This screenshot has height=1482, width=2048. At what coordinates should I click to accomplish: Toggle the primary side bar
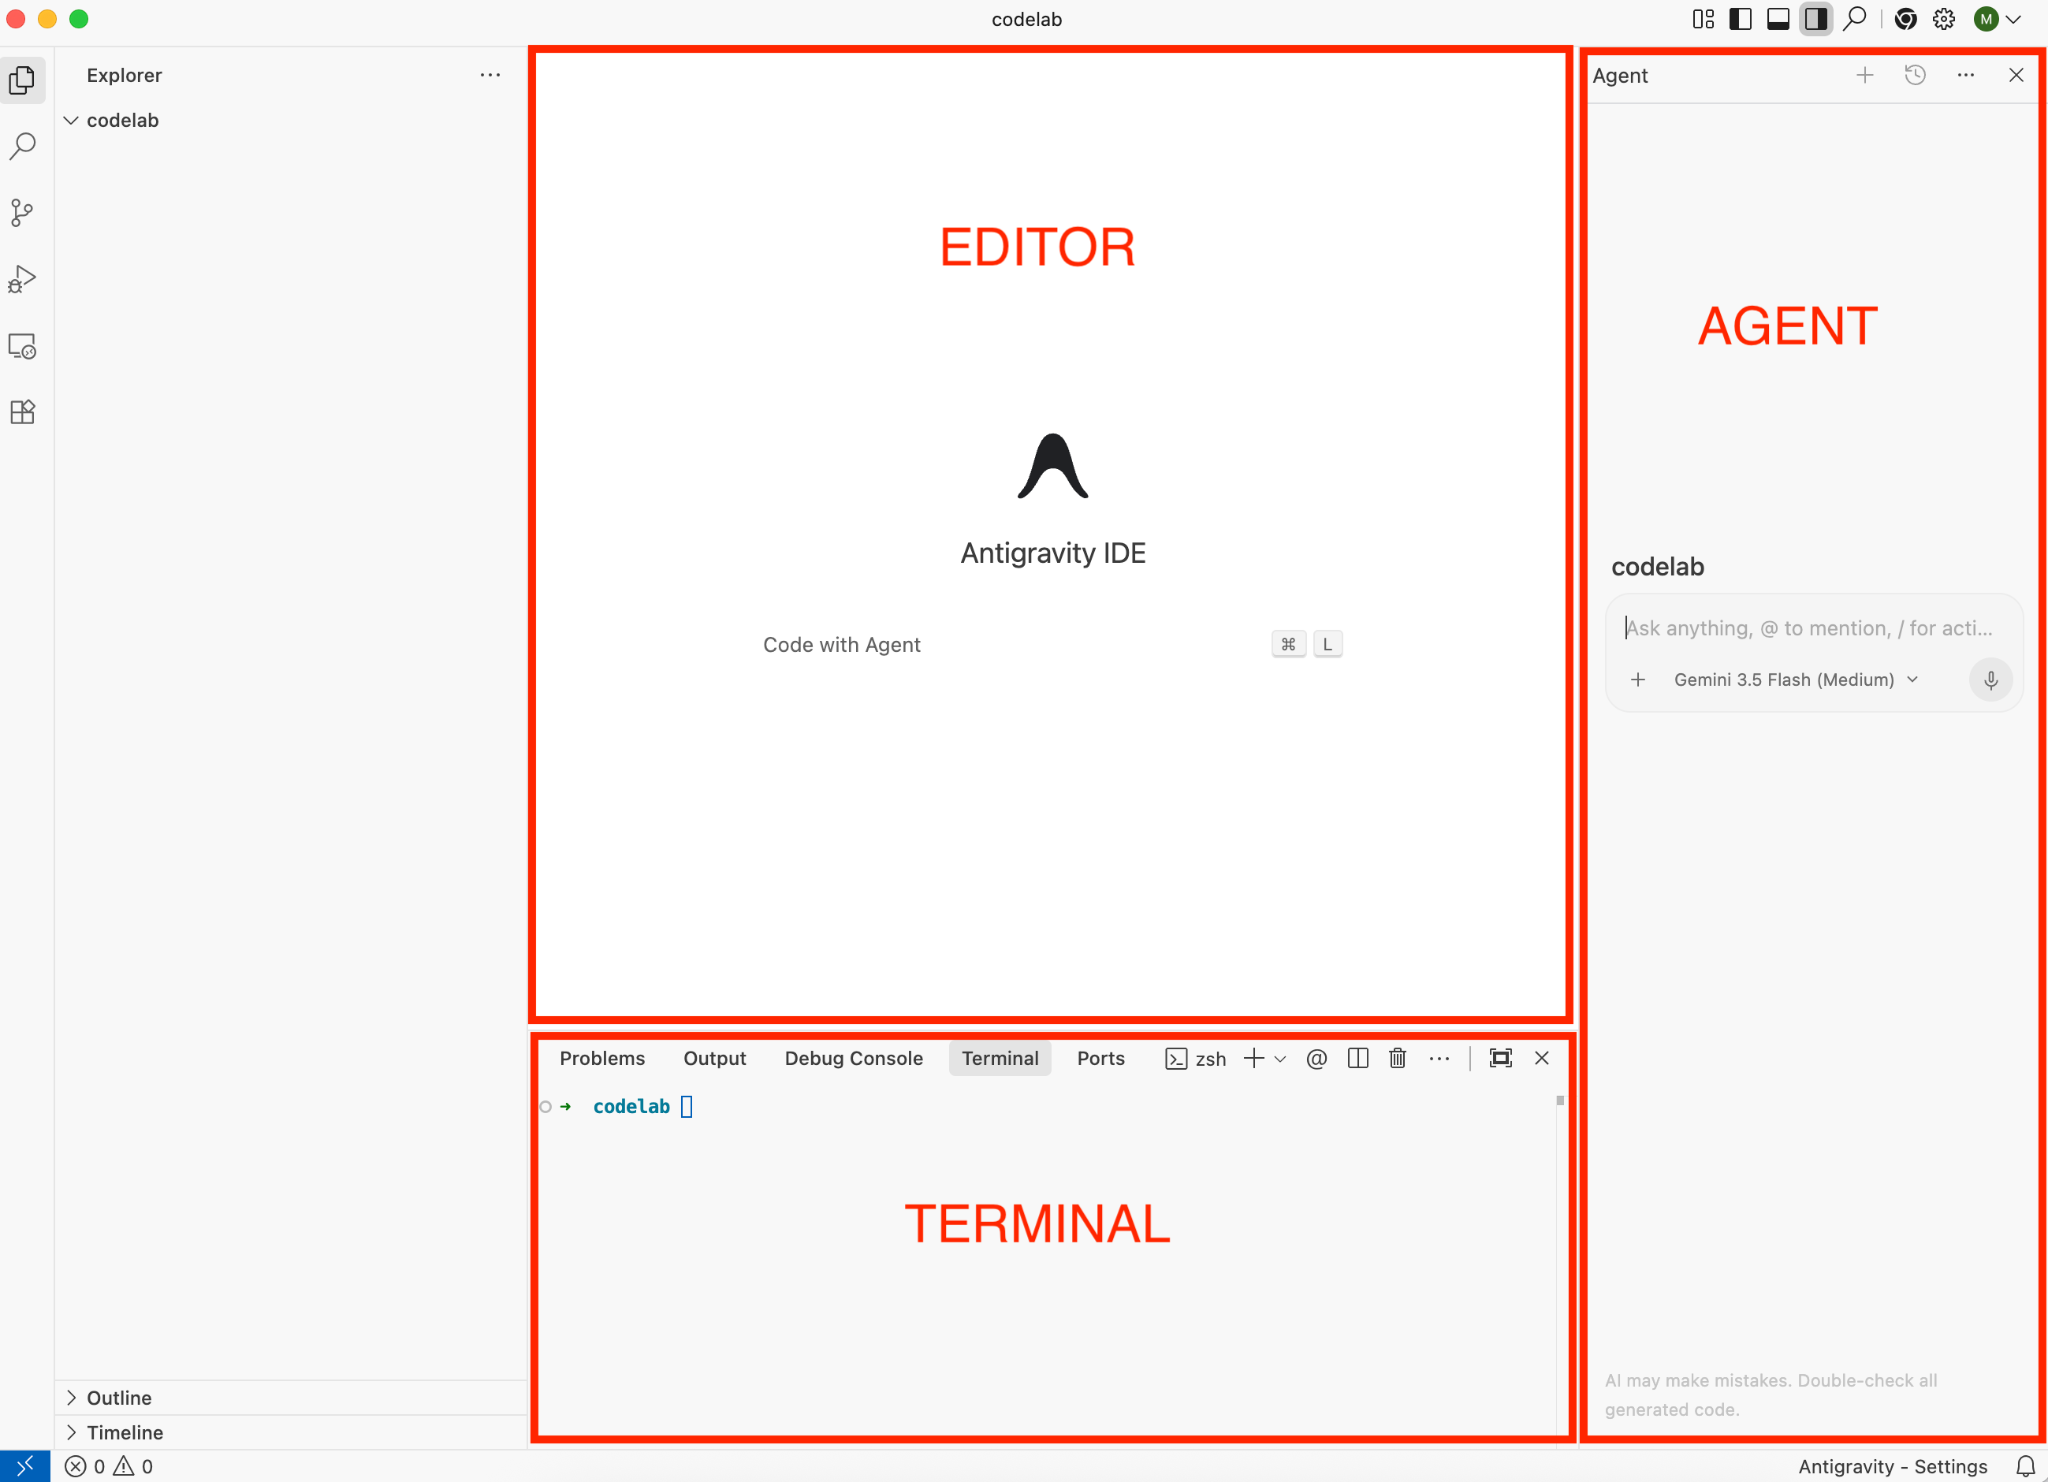point(1740,19)
